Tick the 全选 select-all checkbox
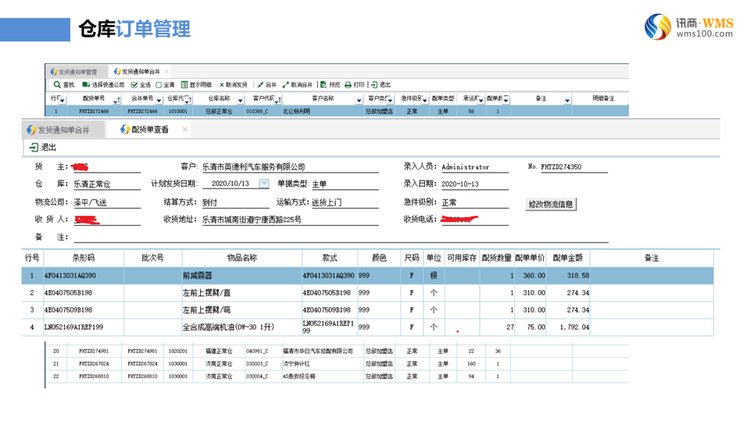The width and height of the screenshot is (750, 422). tap(134, 85)
